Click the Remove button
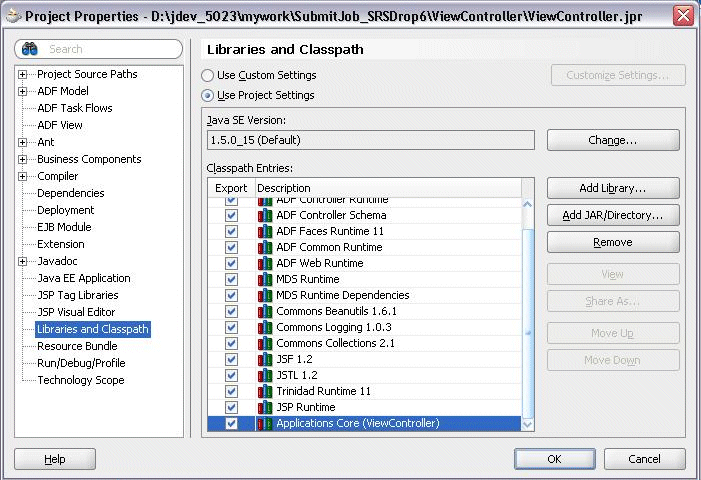Screen dimensions: 701x480 613,242
